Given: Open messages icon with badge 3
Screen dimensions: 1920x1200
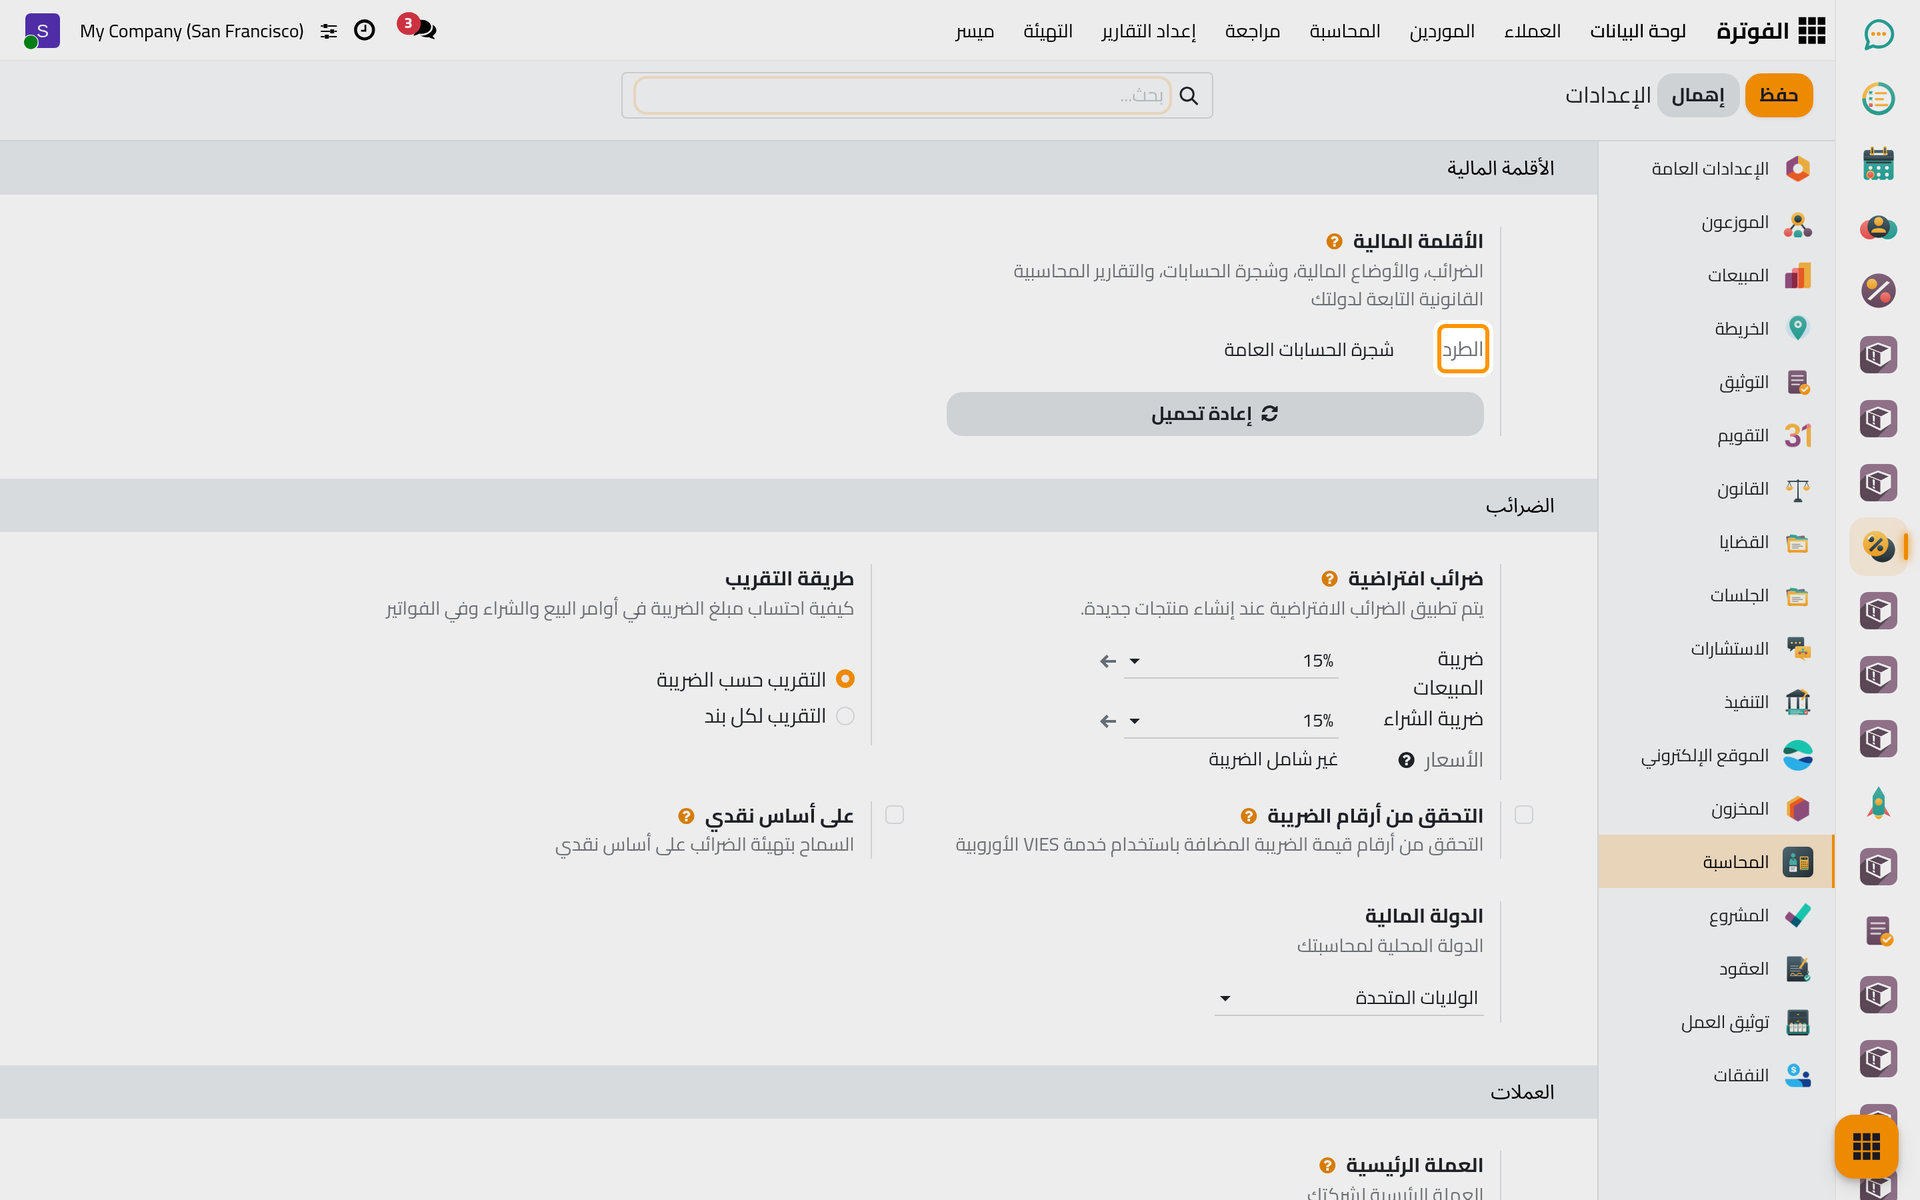Looking at the screenshot, I should click(x=418, y=28).
